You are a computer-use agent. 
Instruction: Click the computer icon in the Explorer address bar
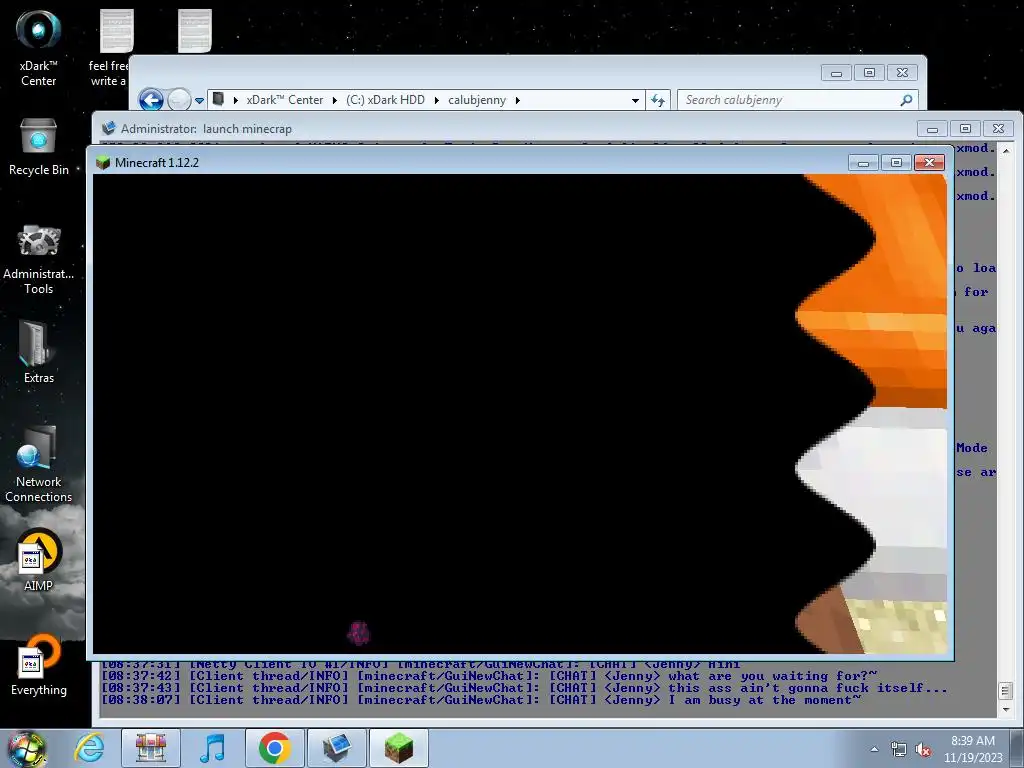(219, 99)
